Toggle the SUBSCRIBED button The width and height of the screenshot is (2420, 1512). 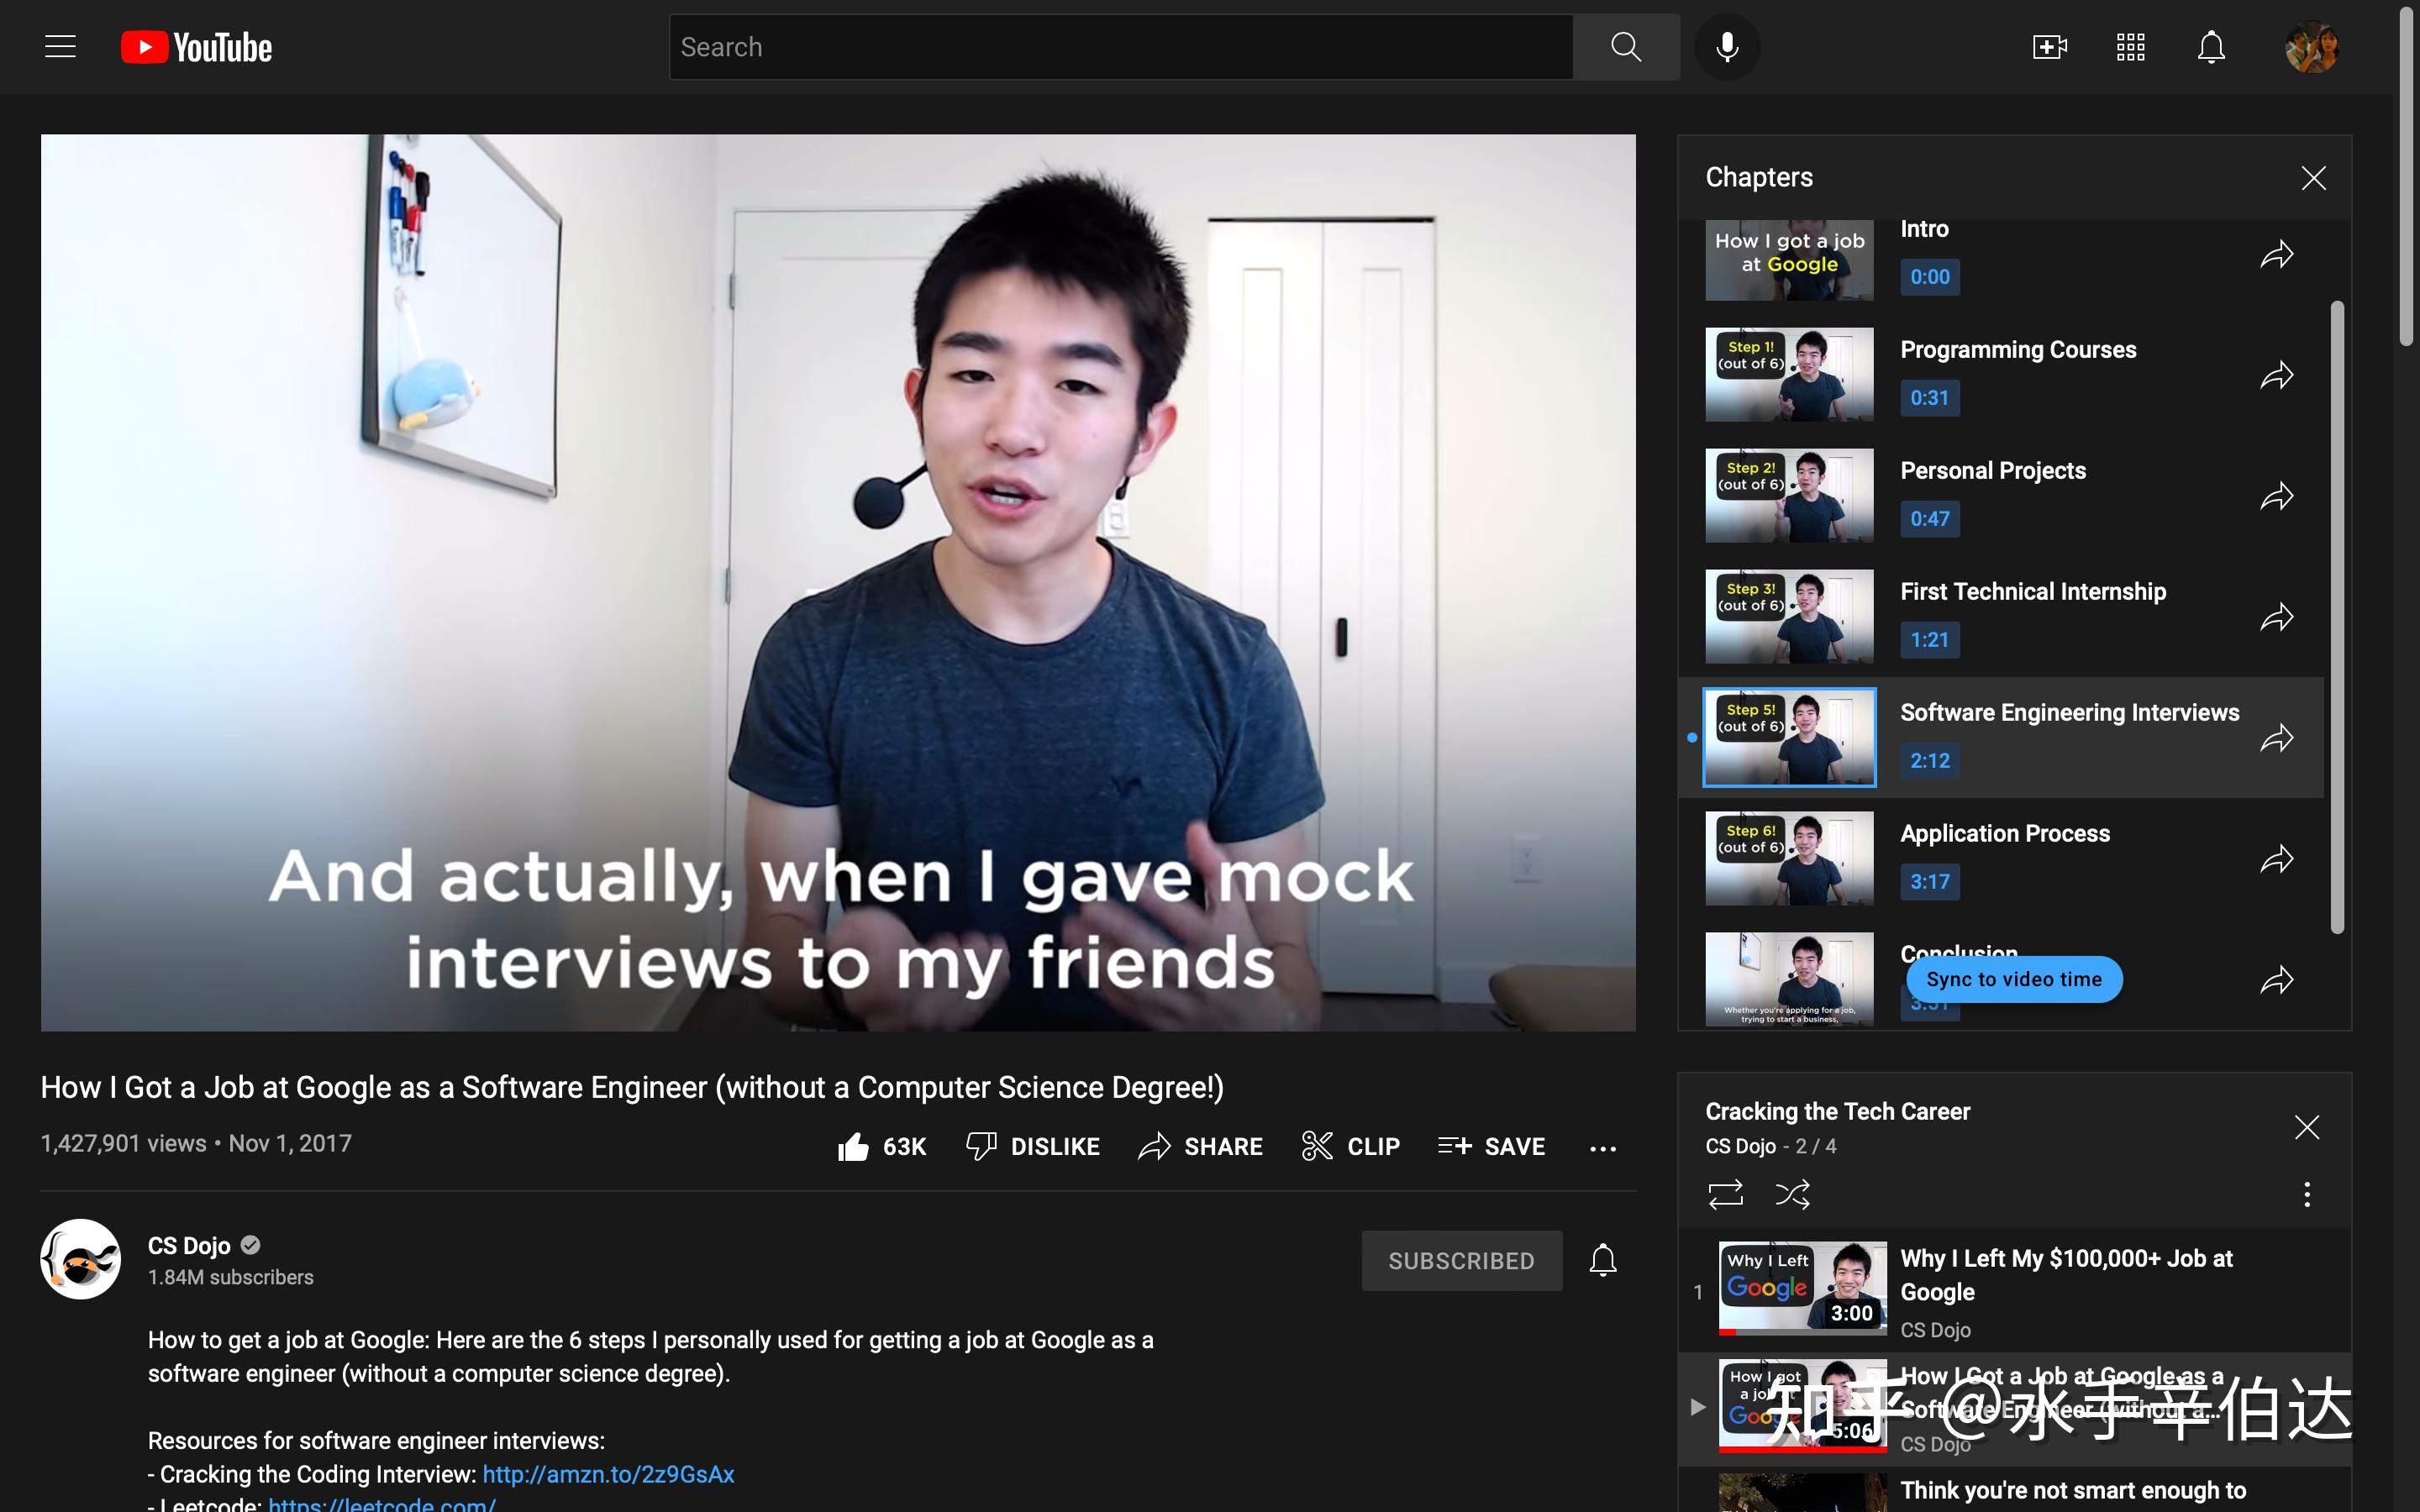point(1461,1261)
